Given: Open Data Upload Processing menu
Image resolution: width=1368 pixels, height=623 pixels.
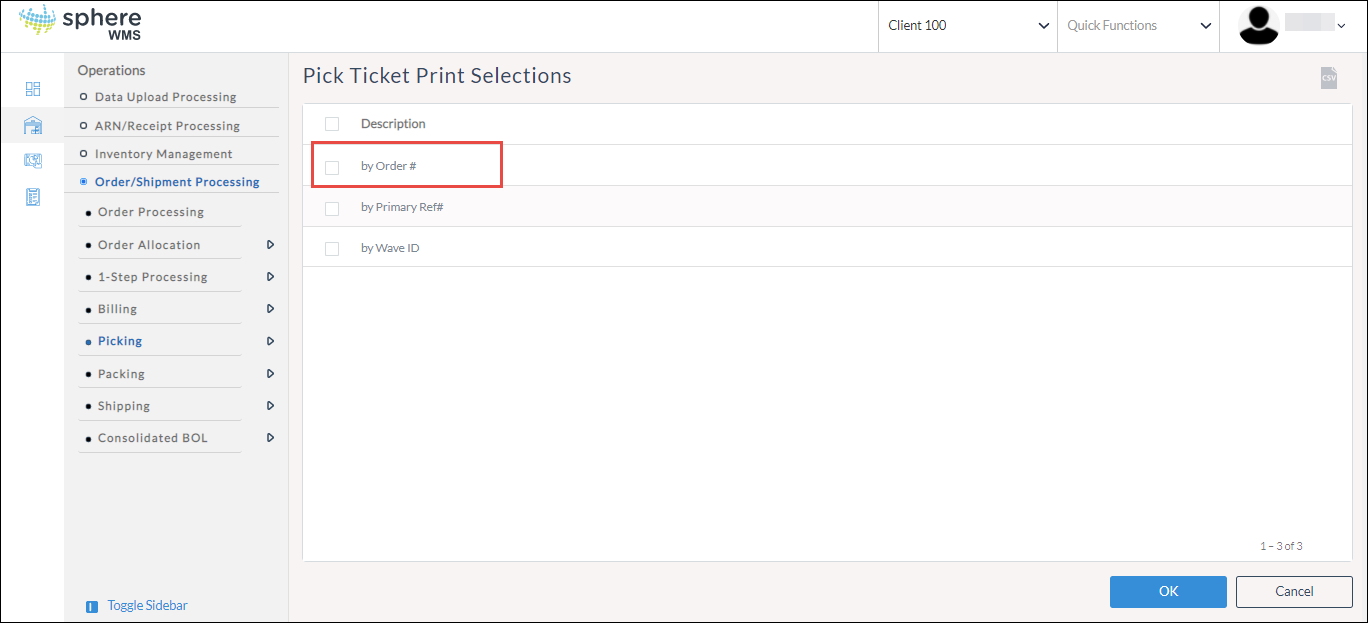Looking at the screenshot, I should tap(165, 97).
